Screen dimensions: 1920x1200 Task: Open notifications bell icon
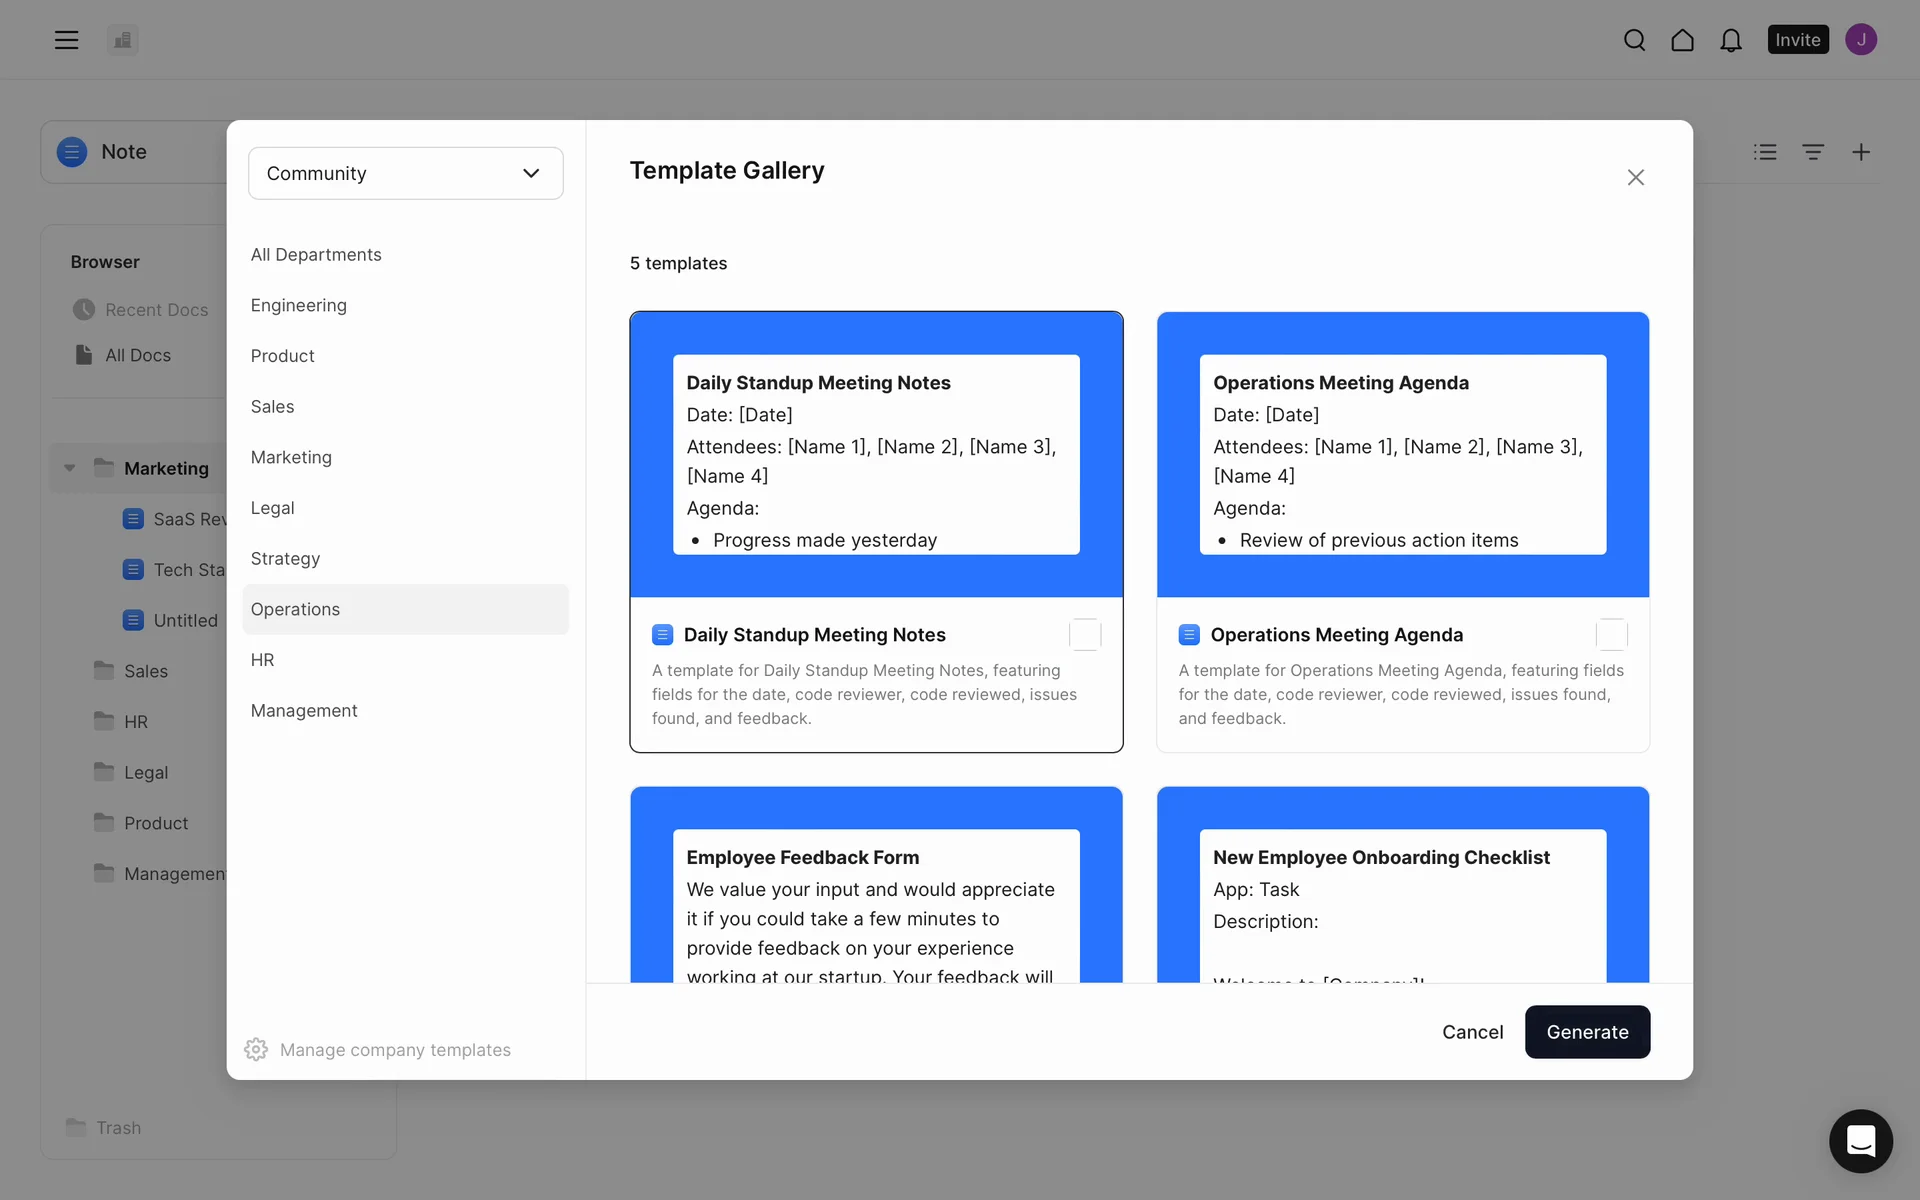1730,40
